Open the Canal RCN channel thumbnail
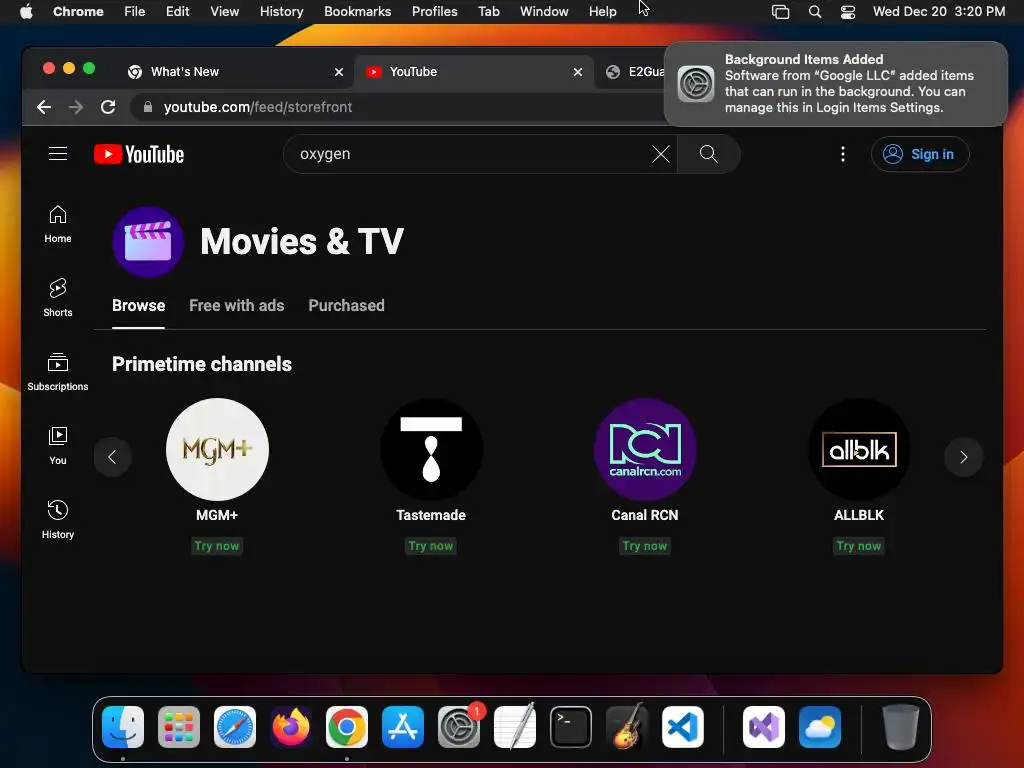Screen dimensions: 1024x768 pyautogui.click(x=645, y=449)
